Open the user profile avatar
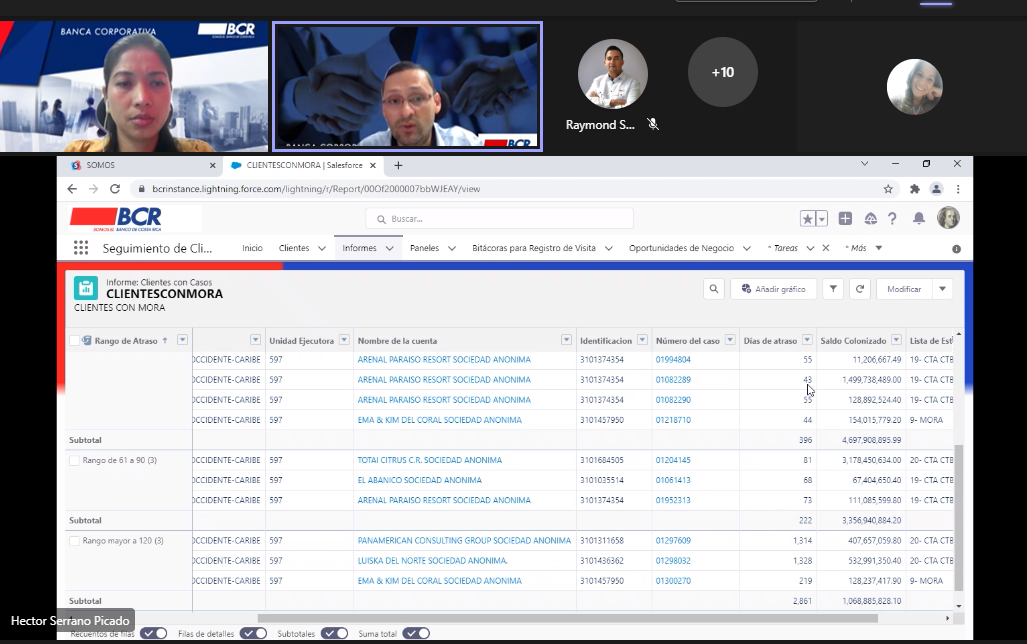 point(948,218)
